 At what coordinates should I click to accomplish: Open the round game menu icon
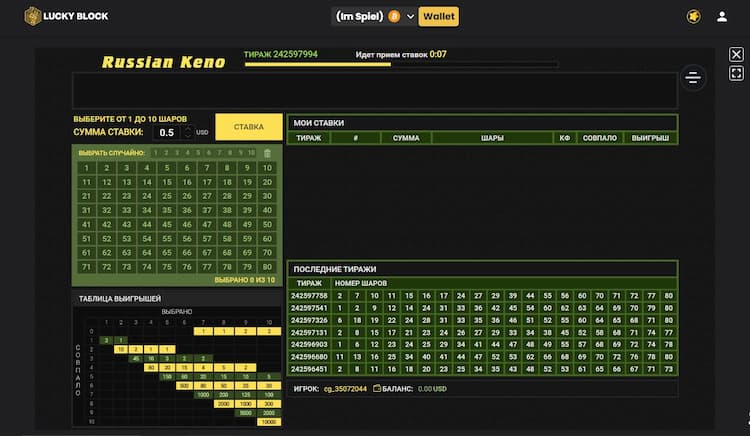pyautogui.click(x=693, y=77)
